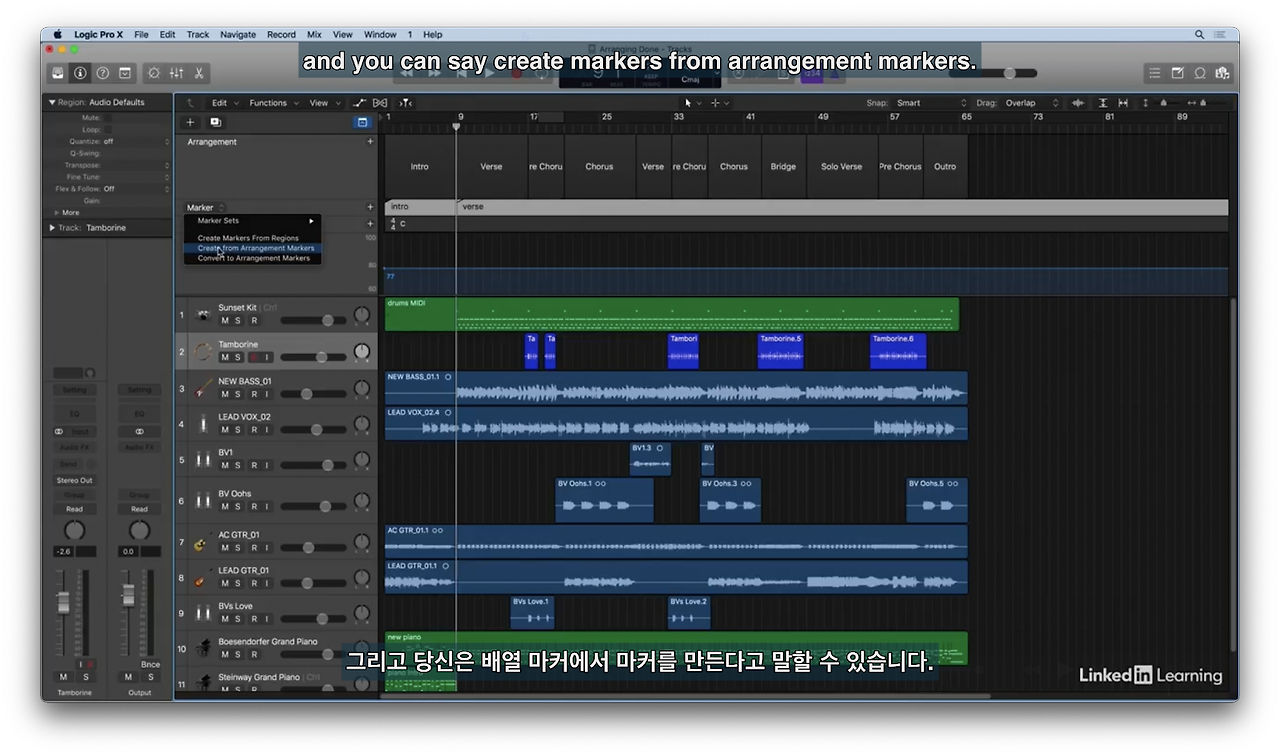Choose Create Markers From Regions

tap(254, 238)
